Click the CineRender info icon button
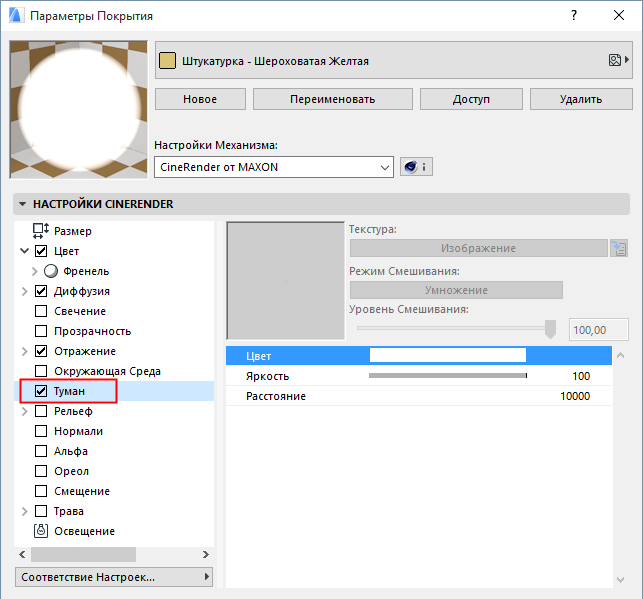The height and width of the screenshot is (599, 643). click(416, 167)
